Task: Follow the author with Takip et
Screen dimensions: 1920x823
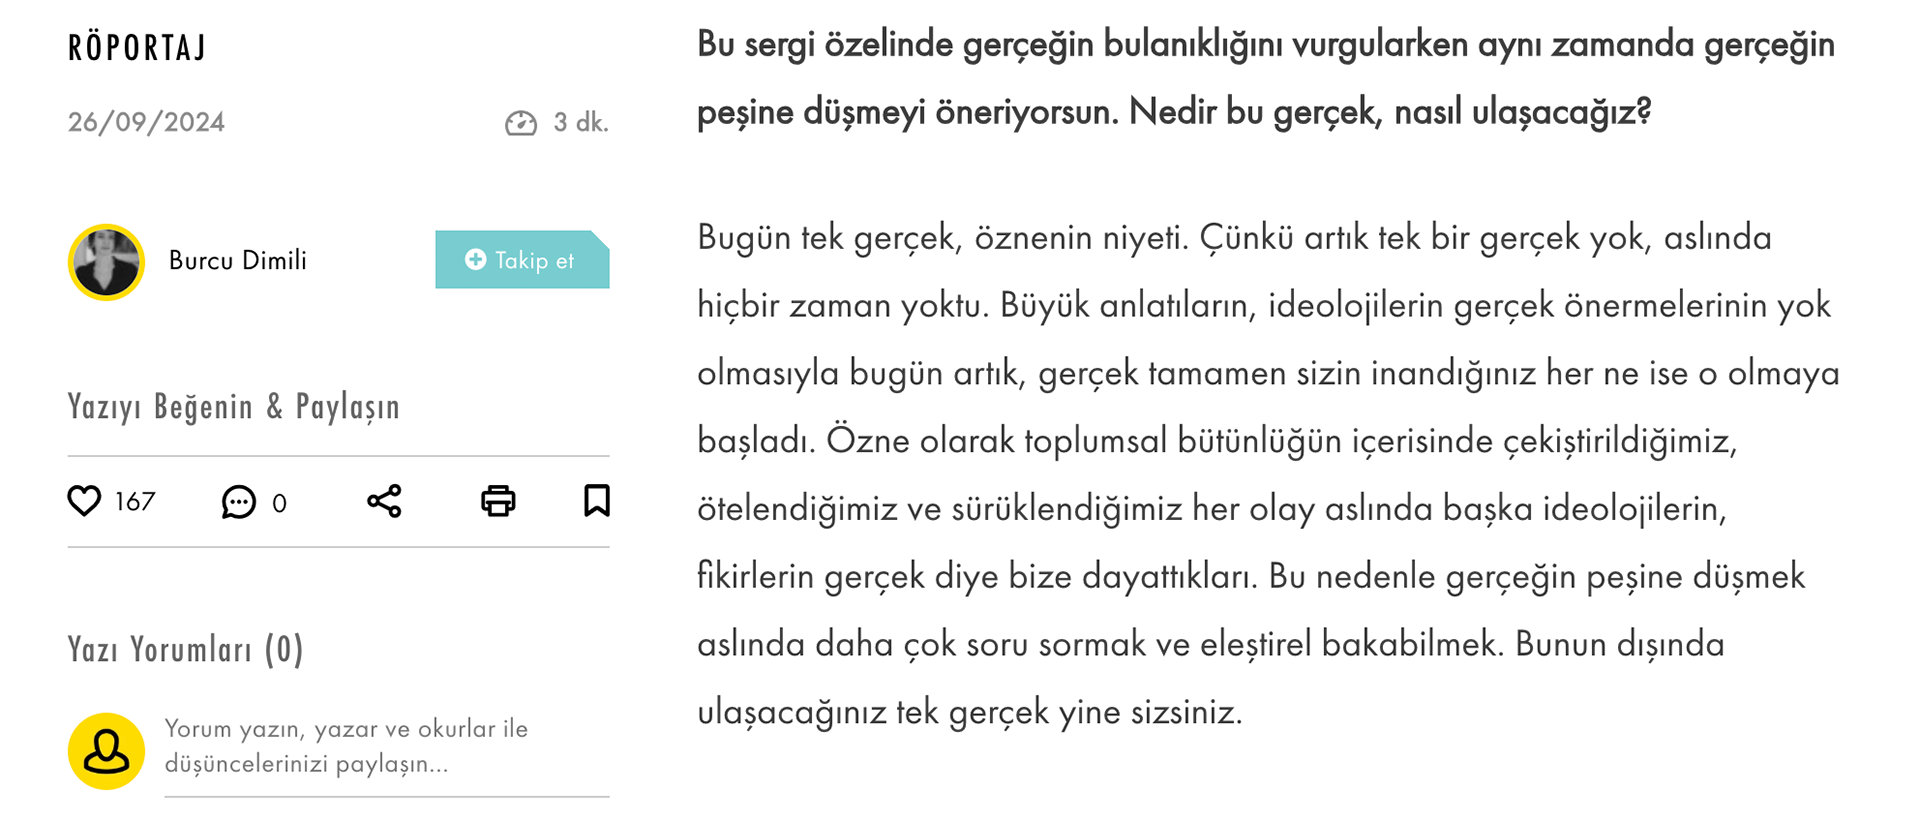Action: pyautogui.click(x=522, y=260)
